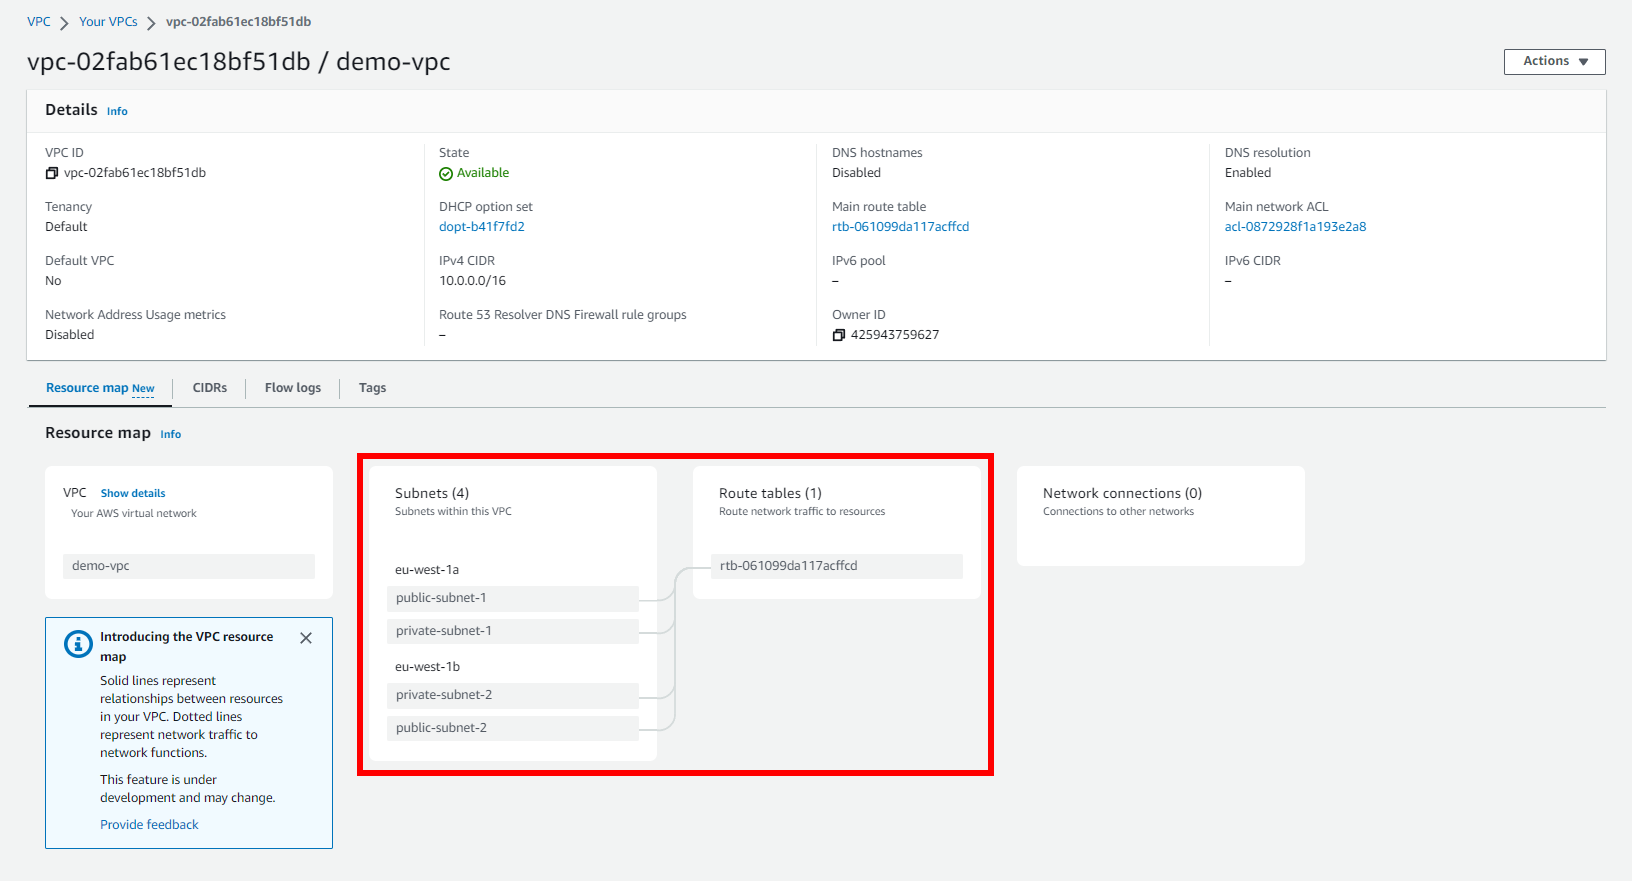Screen dimensions: 1632x881
Task: Open the Flow logs tab
Action: tap(293, 388)
